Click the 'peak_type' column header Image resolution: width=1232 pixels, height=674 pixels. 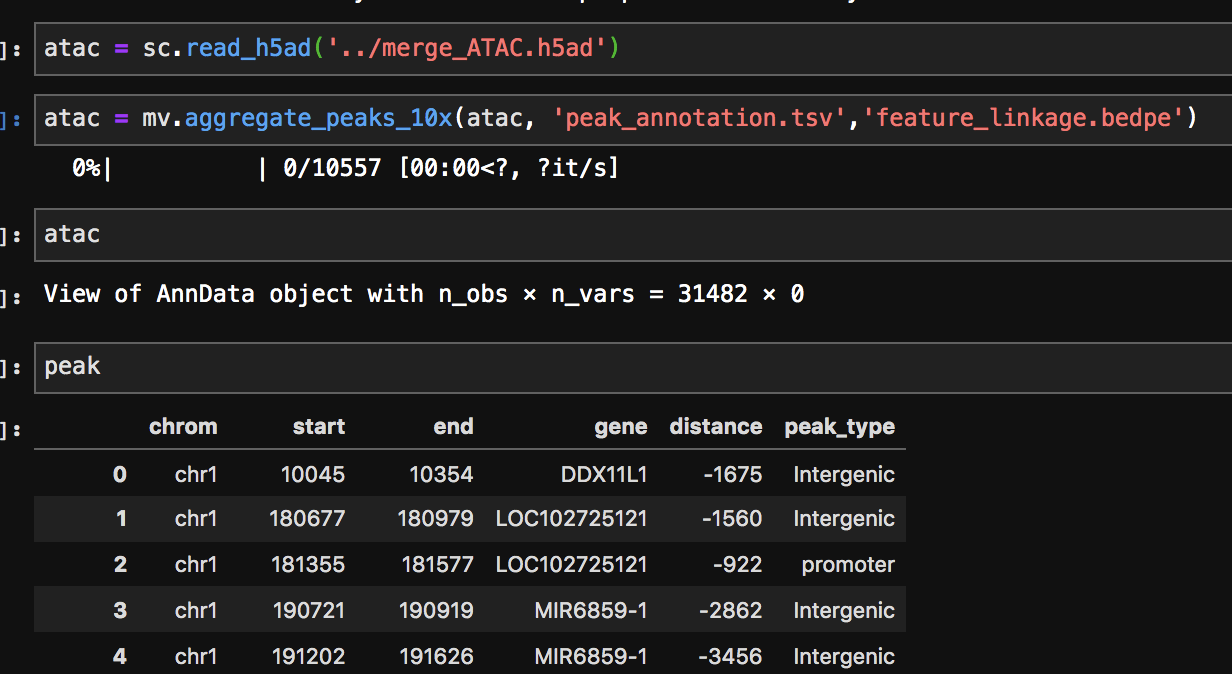pyautogui.click(x=840, y=428)
